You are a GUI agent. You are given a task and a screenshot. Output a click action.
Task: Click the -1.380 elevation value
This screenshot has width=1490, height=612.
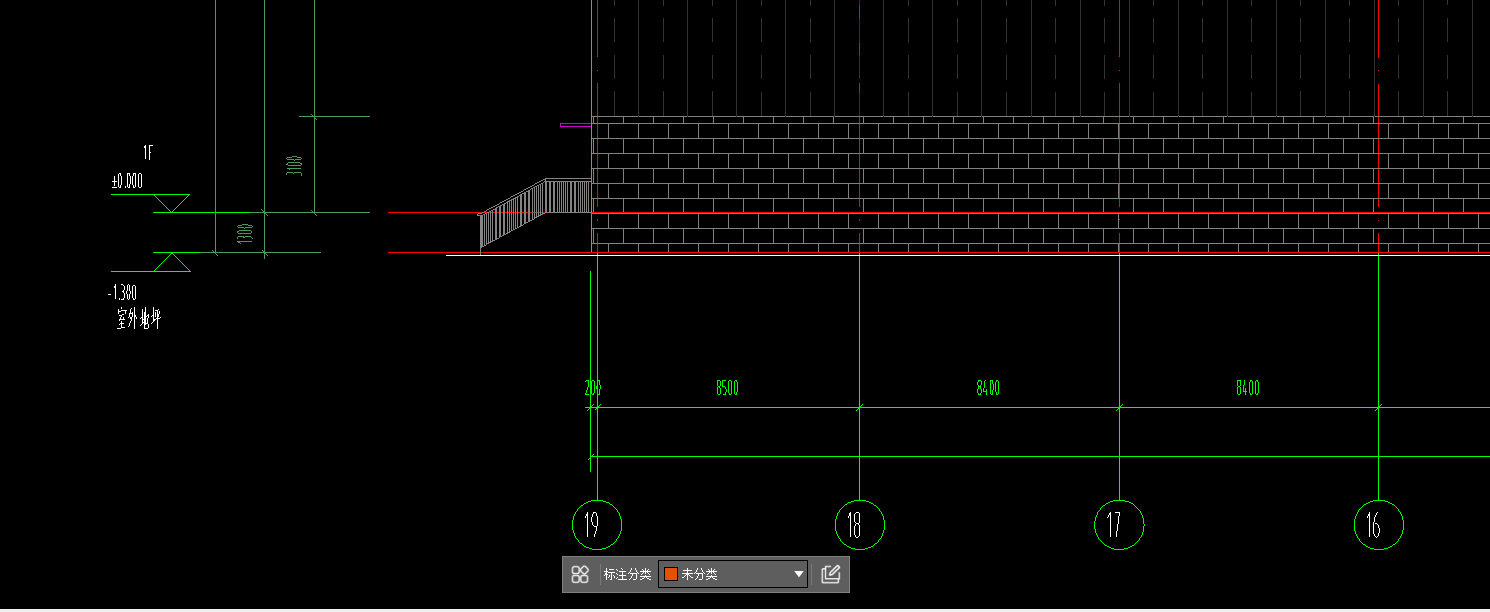click(122, 293)
